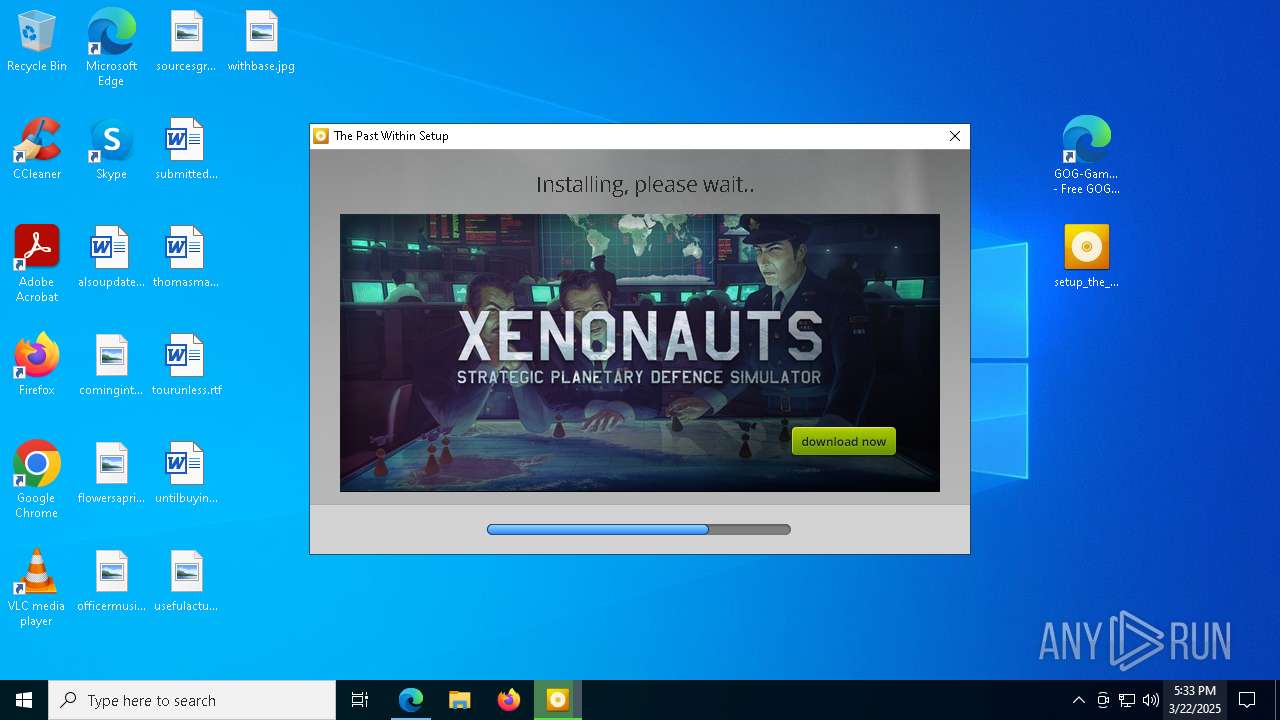The image size is (1280, 720).
Task: Click the setup icon in installer title bar
Action: pyautogui.click(x=321, y=136)
